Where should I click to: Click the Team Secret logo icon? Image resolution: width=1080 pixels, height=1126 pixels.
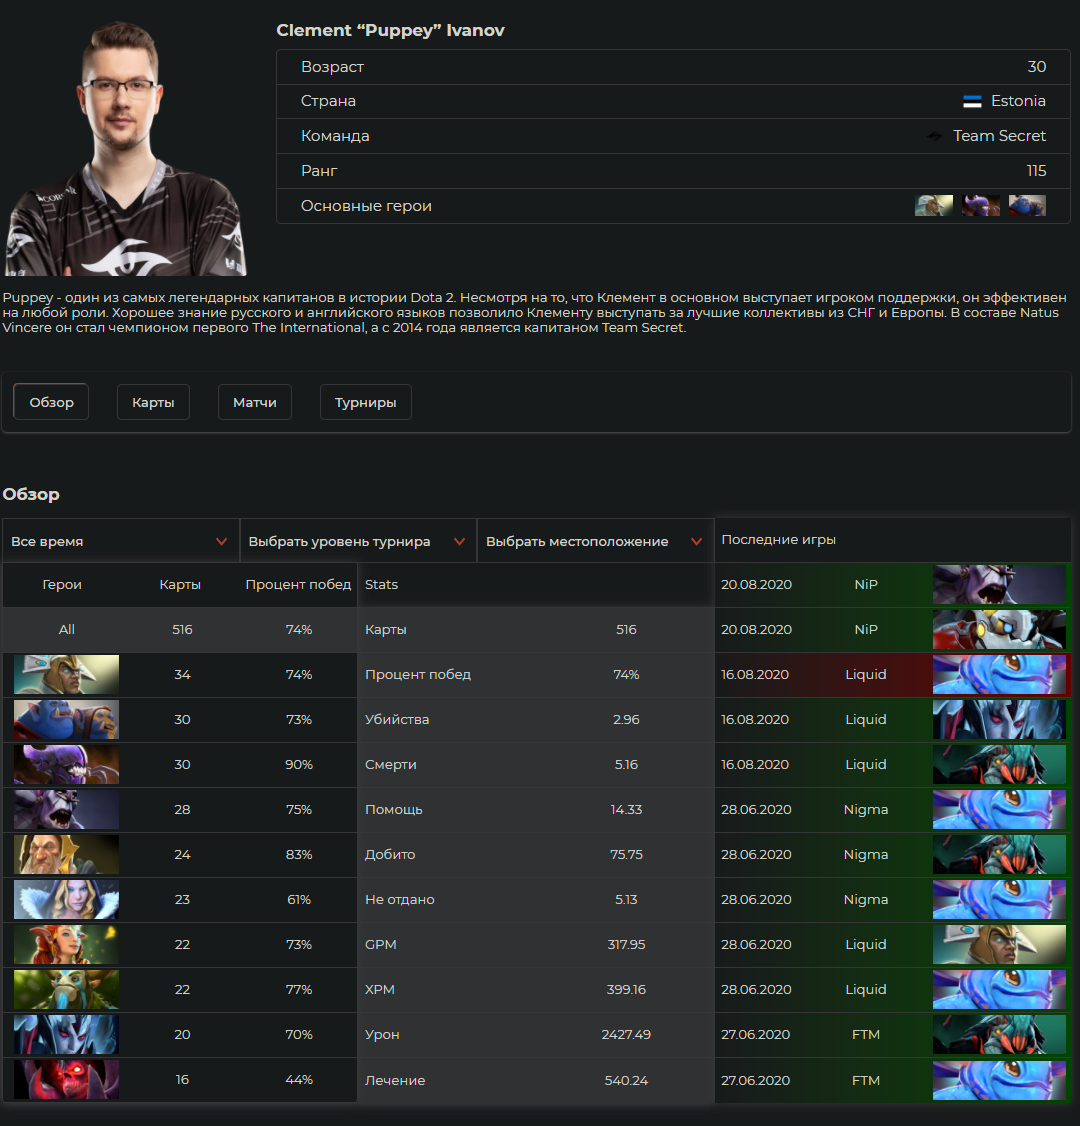pyautogui.click(x=934, y=136)
